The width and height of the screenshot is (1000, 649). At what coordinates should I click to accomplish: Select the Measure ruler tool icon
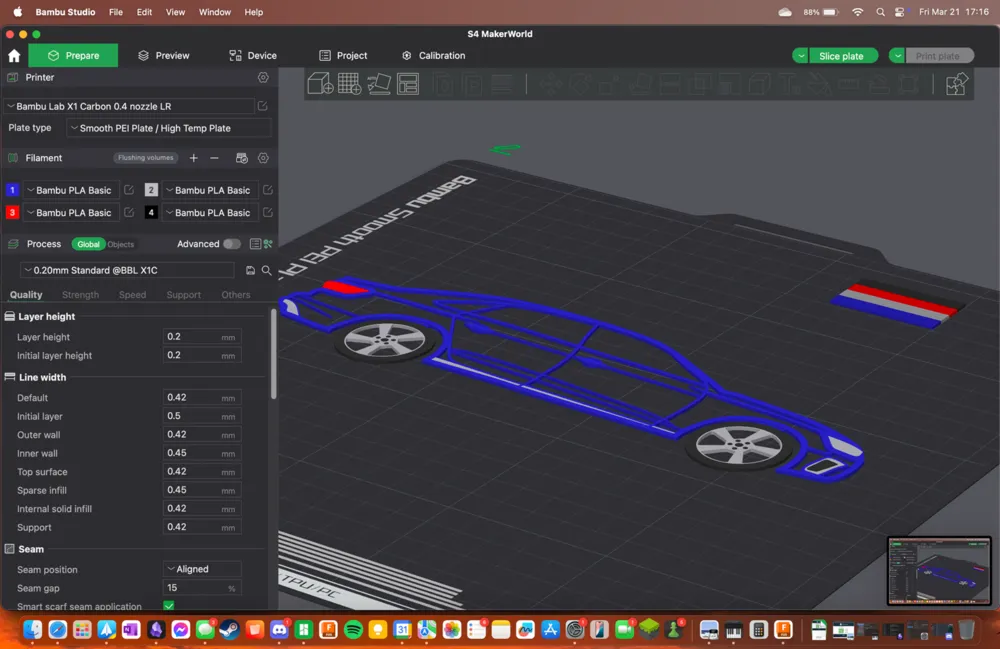(x=849, y=84)
